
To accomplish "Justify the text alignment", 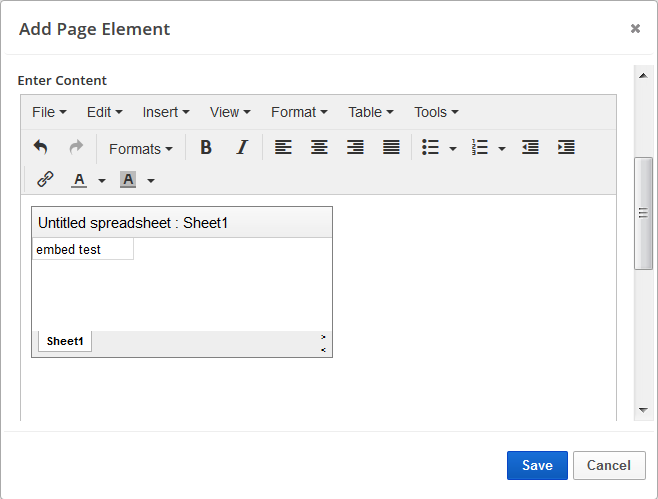I will (x=391, y=148).
